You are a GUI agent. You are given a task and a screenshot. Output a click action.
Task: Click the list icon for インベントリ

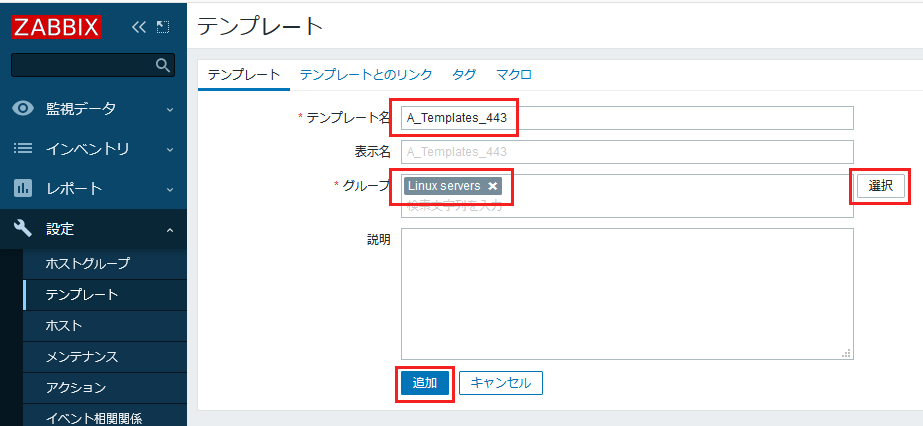coord(23,148)
